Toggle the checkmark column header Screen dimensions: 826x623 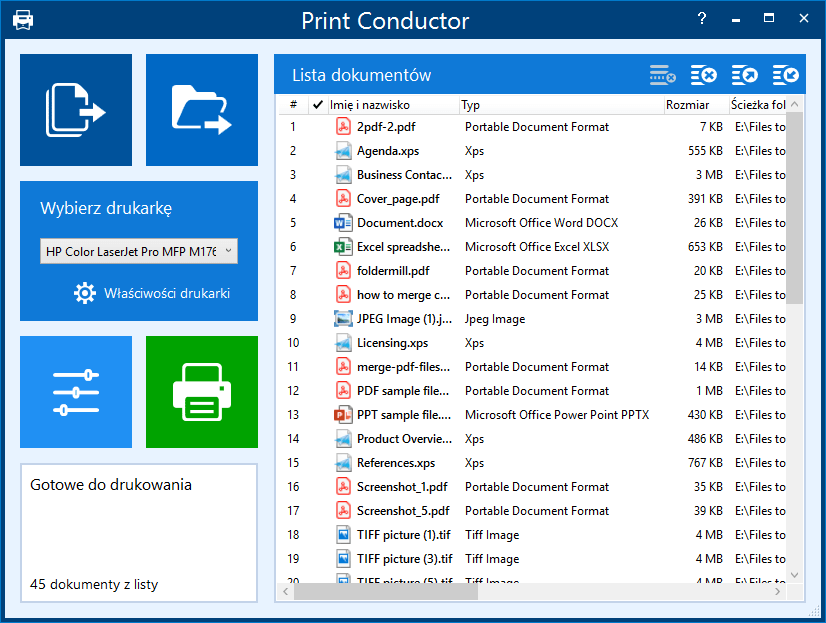pyautogui.click(x=317, y=105)
